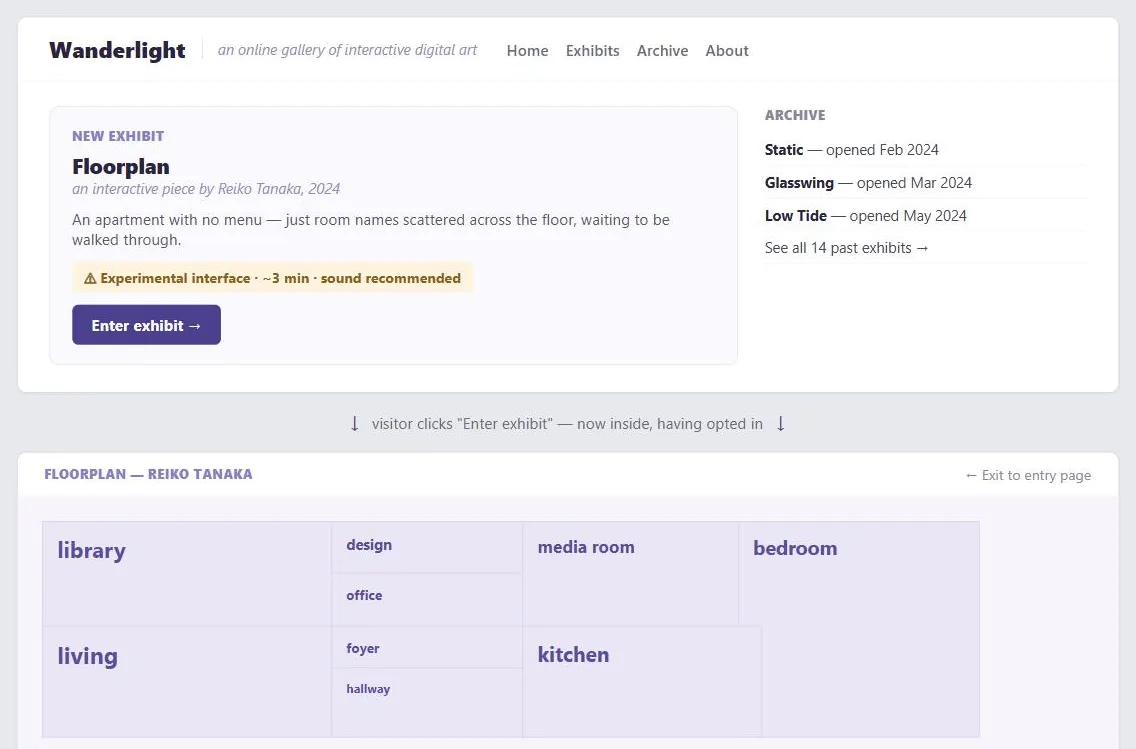This screenshot has width=1136, height=749.
Task: Click Exit to entry page link
Action: 1028,475
